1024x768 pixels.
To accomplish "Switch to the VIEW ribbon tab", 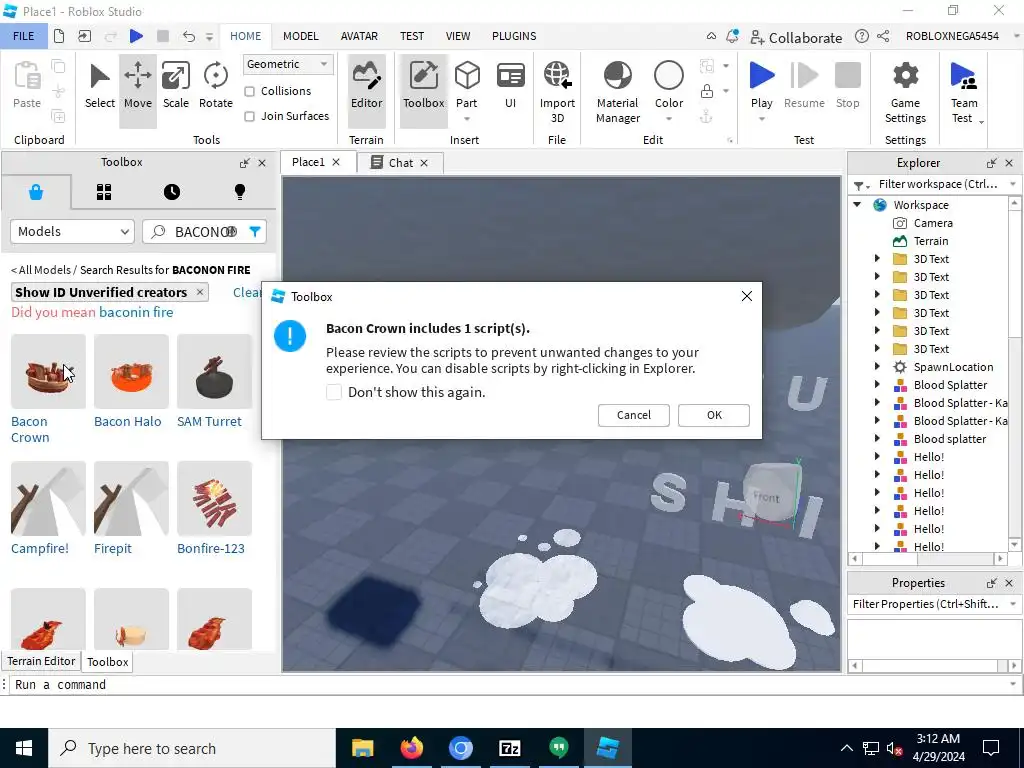I will click(x=458, y=36).
